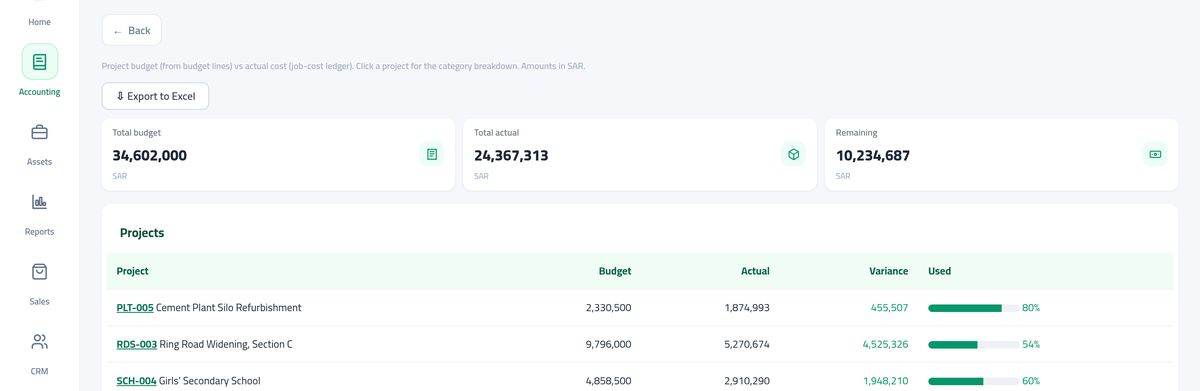Go to Home in sidebar

pyautogui.click(x=40, y=22)
